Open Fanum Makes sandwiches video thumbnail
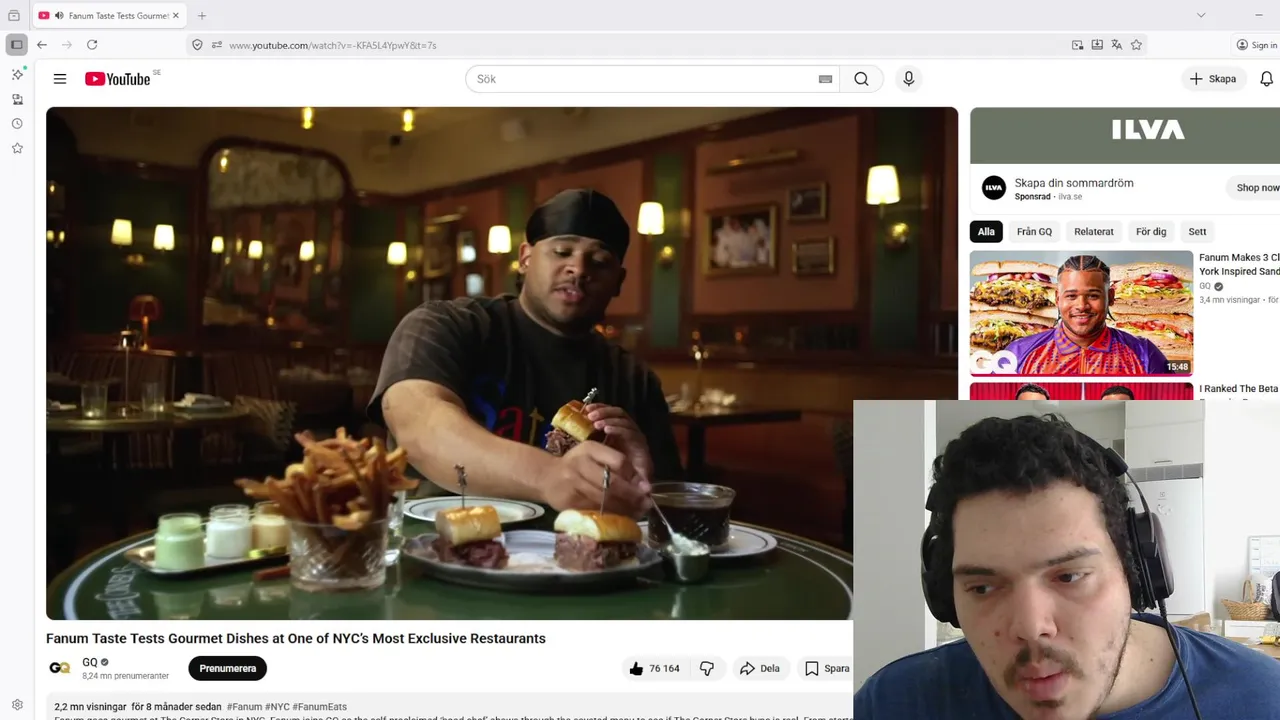The image size is (1280, 720). click(1081, 313)
